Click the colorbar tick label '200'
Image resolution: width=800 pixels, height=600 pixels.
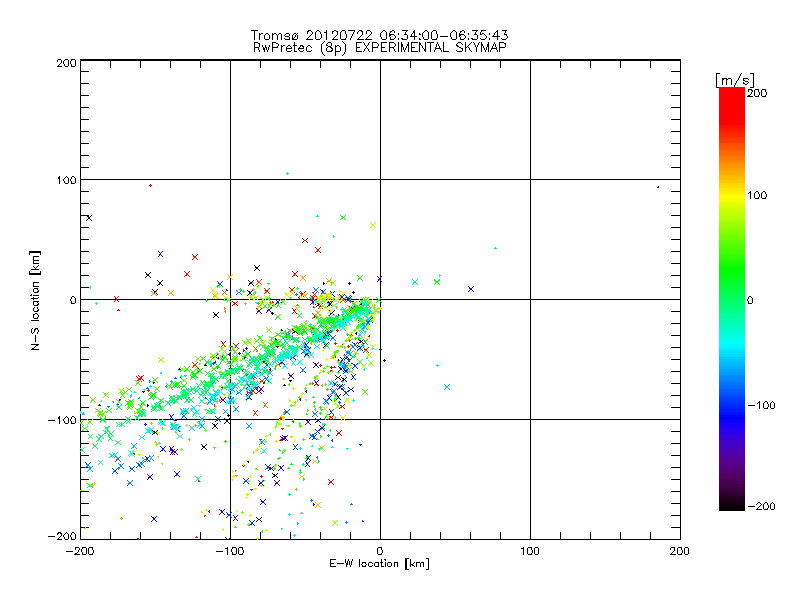coord(757,93)
